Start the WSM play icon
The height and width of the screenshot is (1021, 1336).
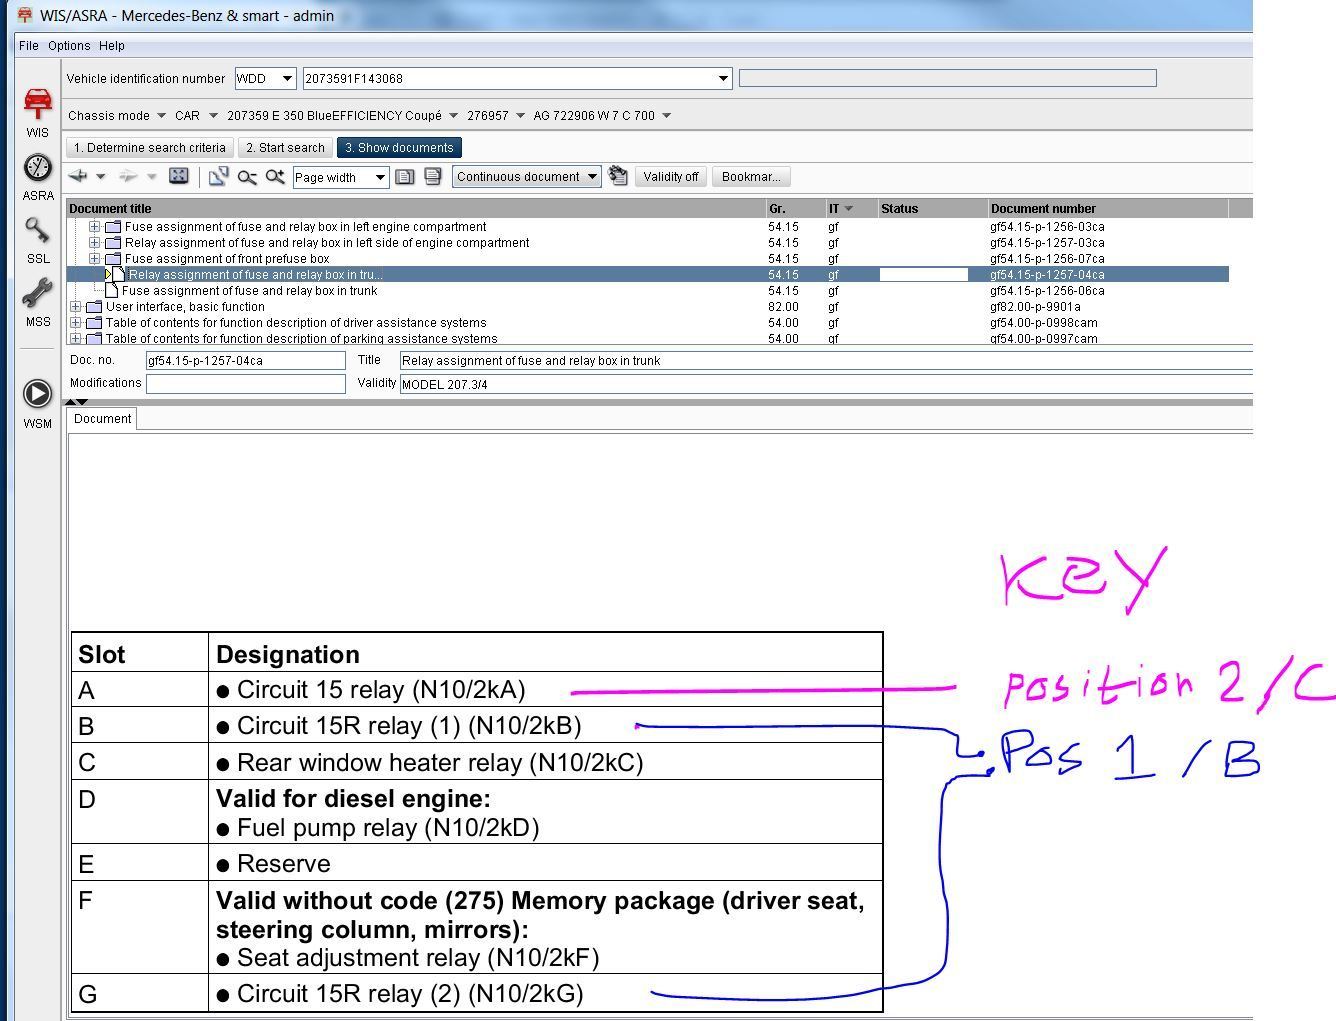pos(37,395)
